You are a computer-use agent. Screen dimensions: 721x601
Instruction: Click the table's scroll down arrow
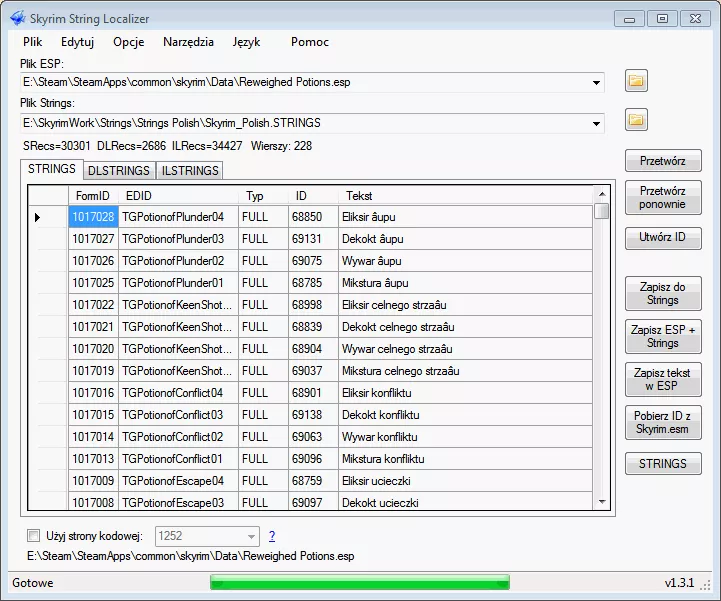coord(602,500)
